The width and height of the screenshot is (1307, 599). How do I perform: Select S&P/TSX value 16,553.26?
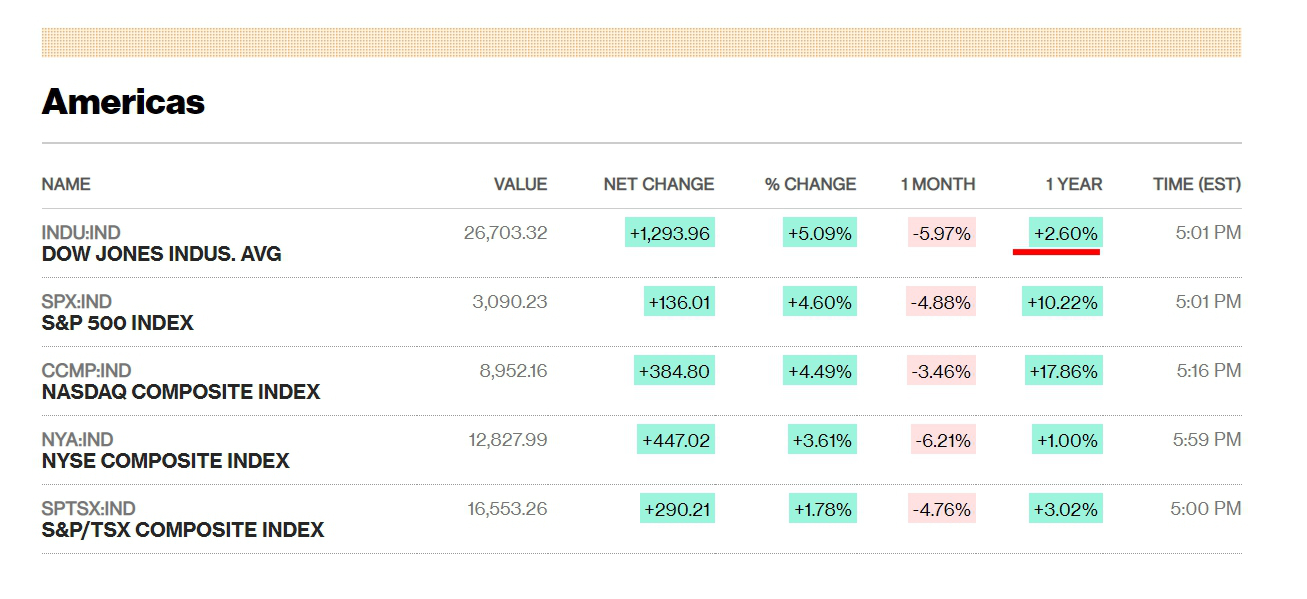tap(507, 509)
